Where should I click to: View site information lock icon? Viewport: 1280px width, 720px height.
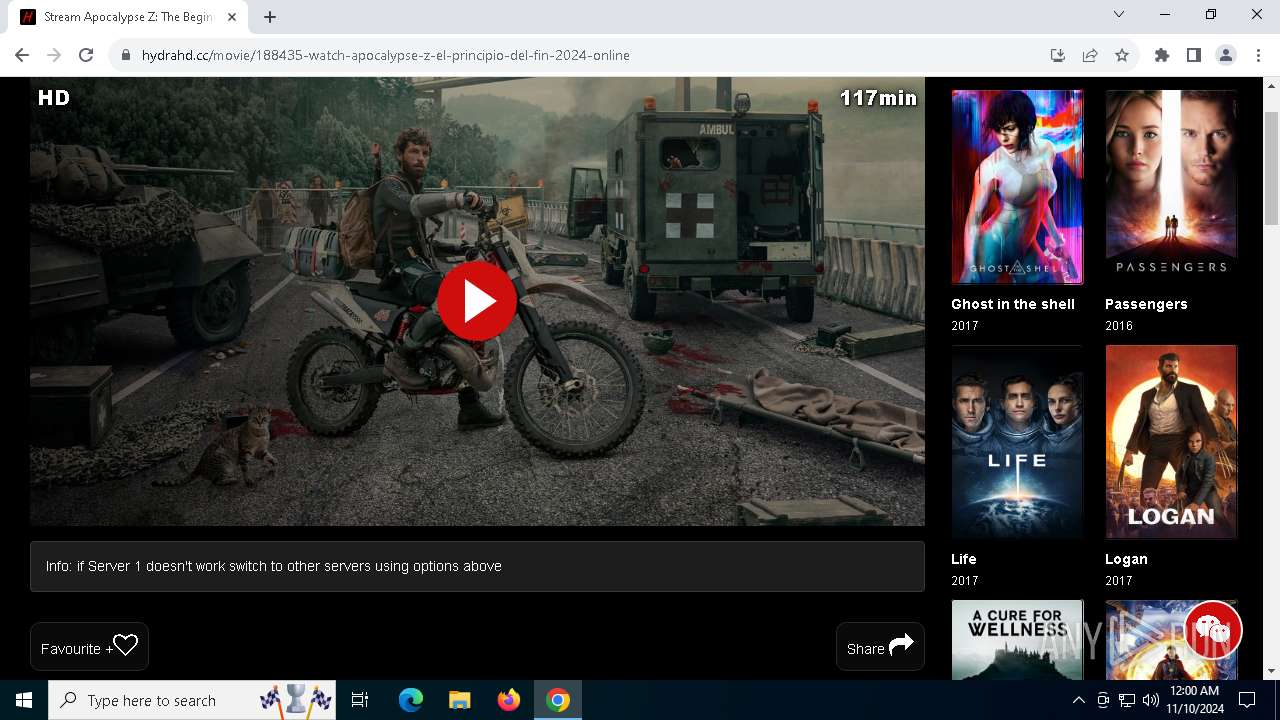click(125, 55)
